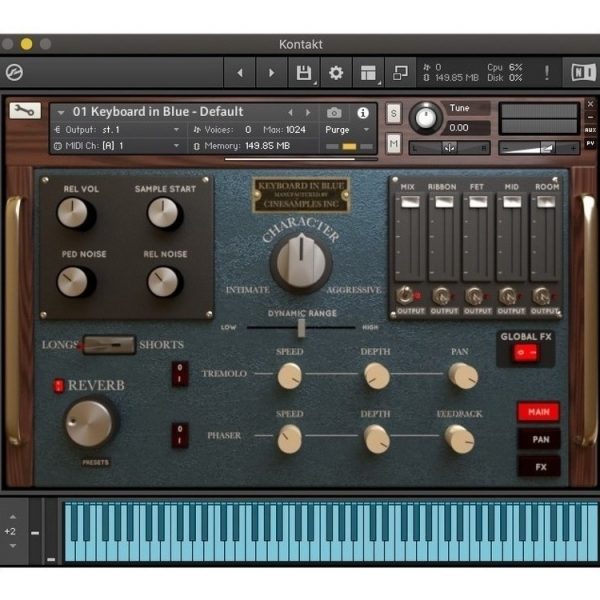Click the Character knob
The height and width of the screenshot is (600, 600).
[x=301, y=262]
